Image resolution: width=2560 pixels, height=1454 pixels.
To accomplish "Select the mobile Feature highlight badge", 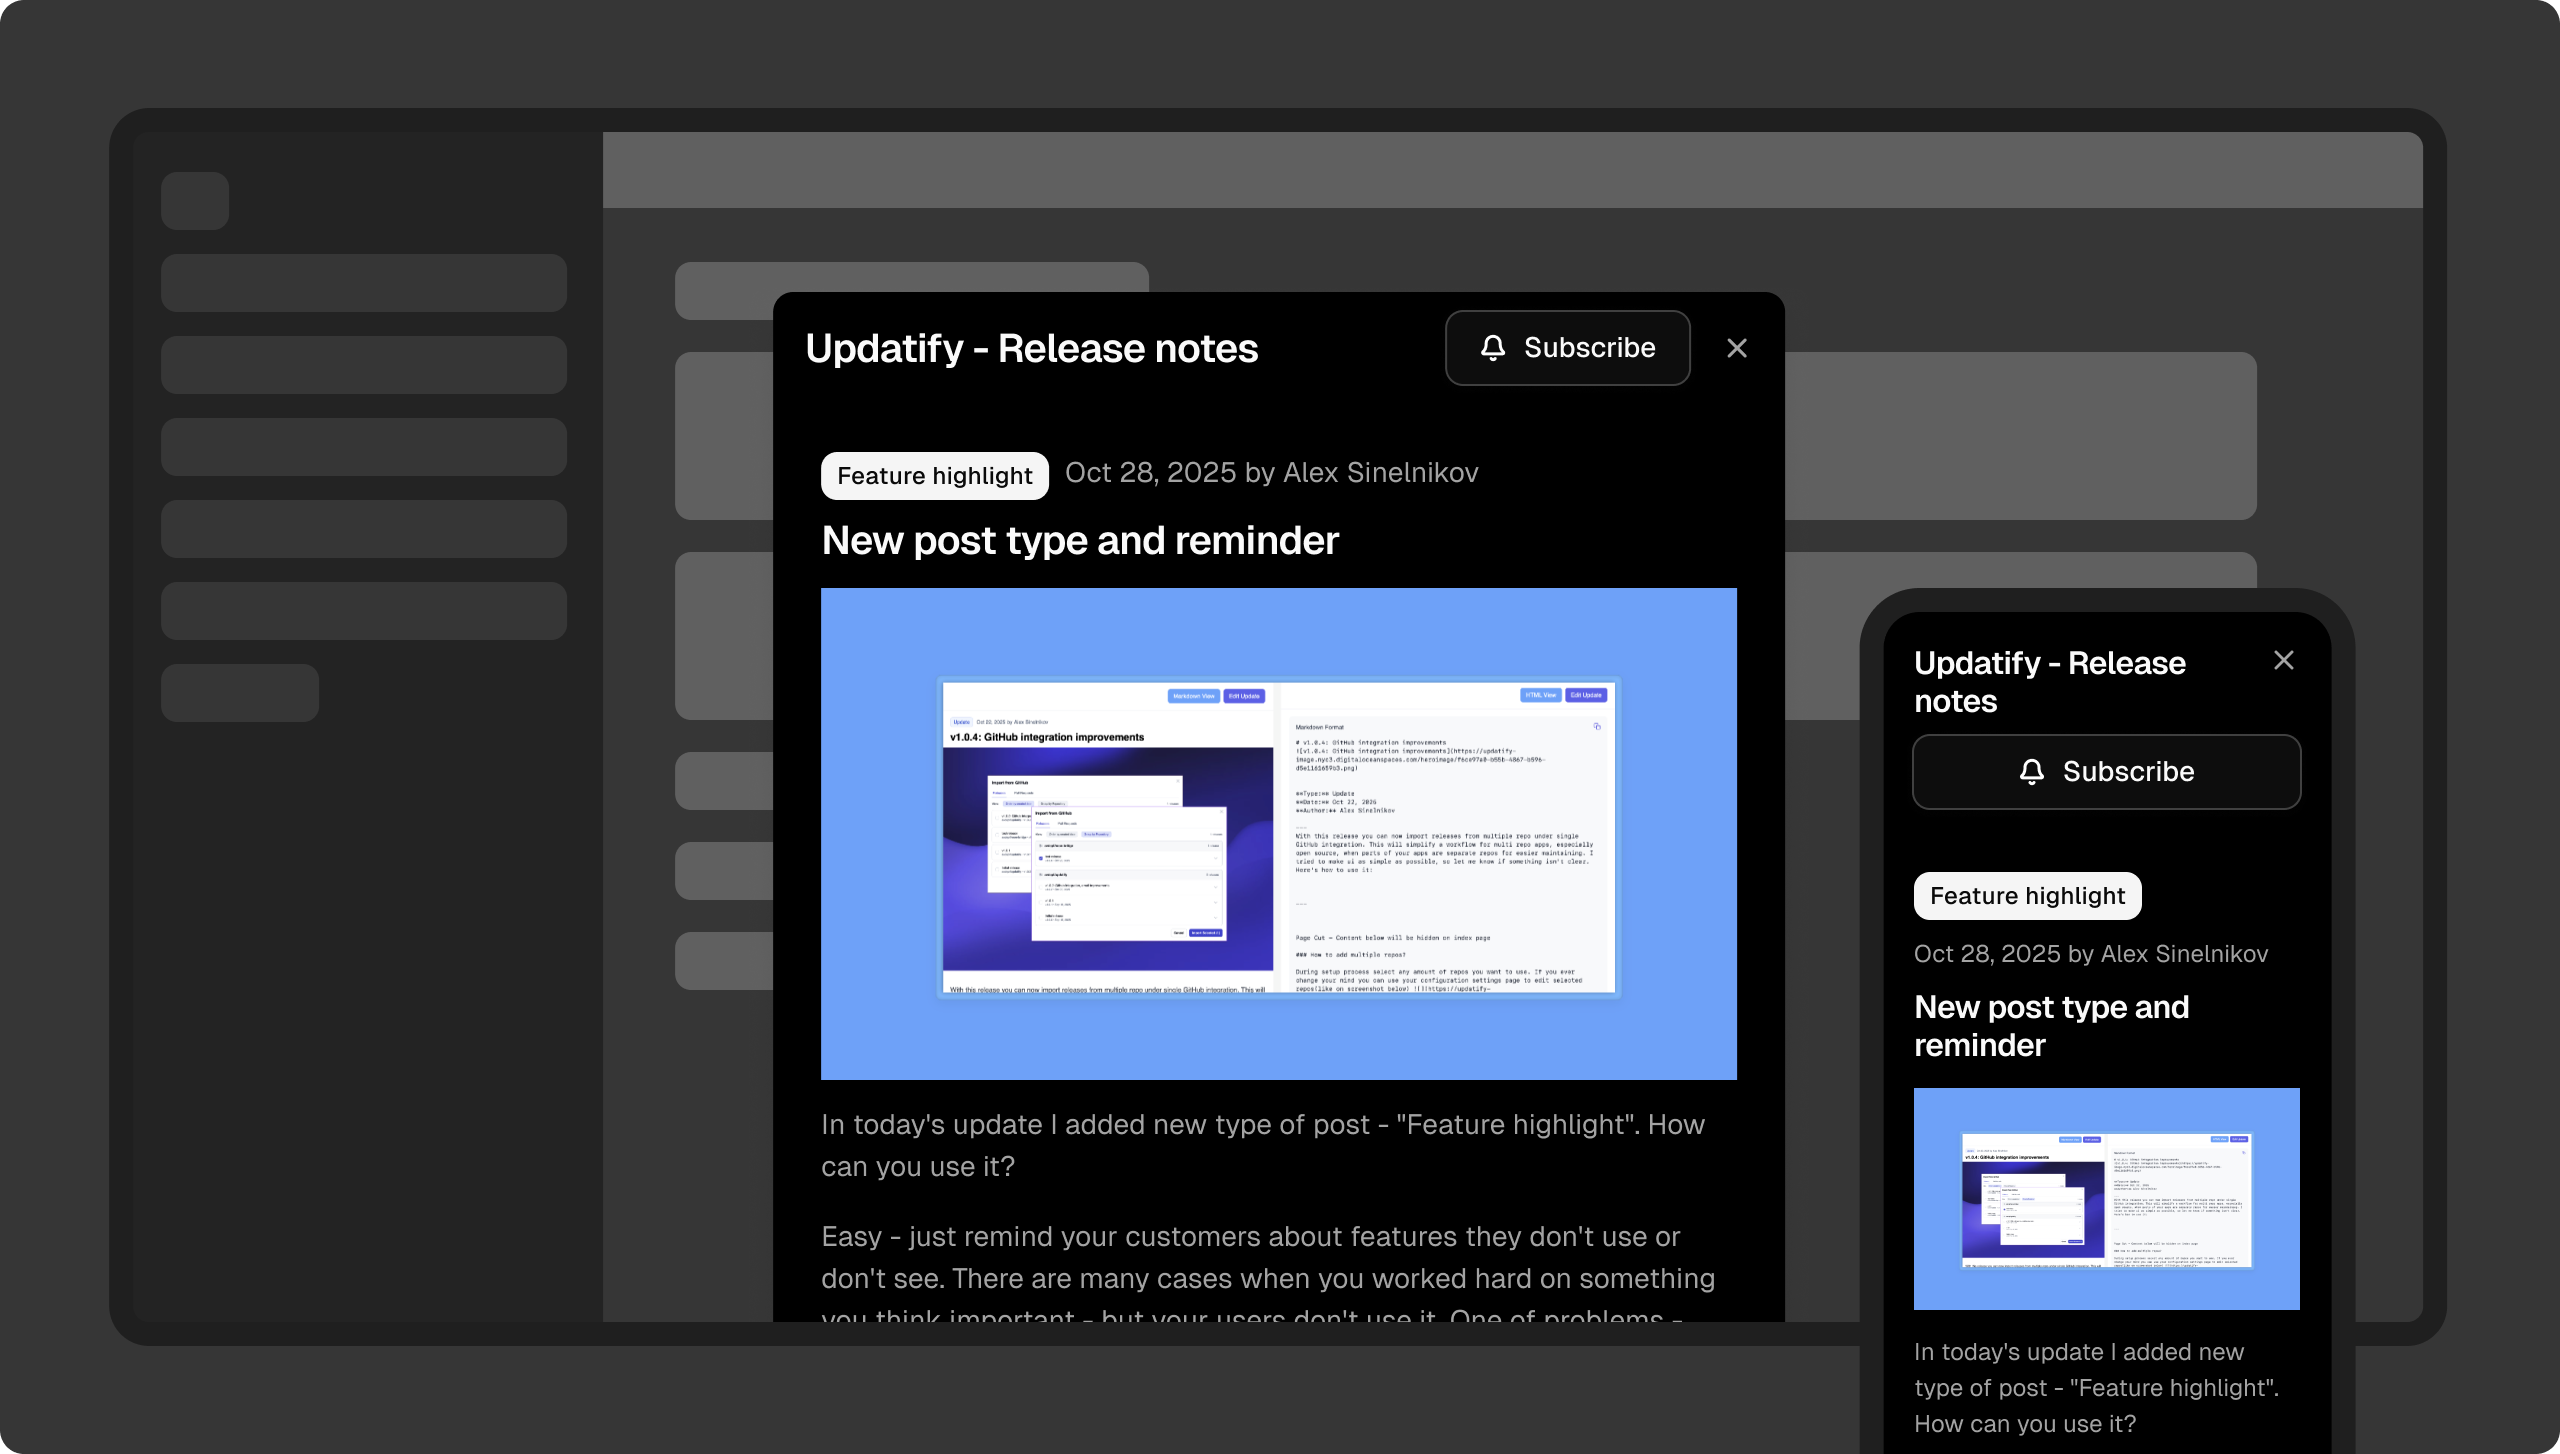I will (x=2027, y=896).
